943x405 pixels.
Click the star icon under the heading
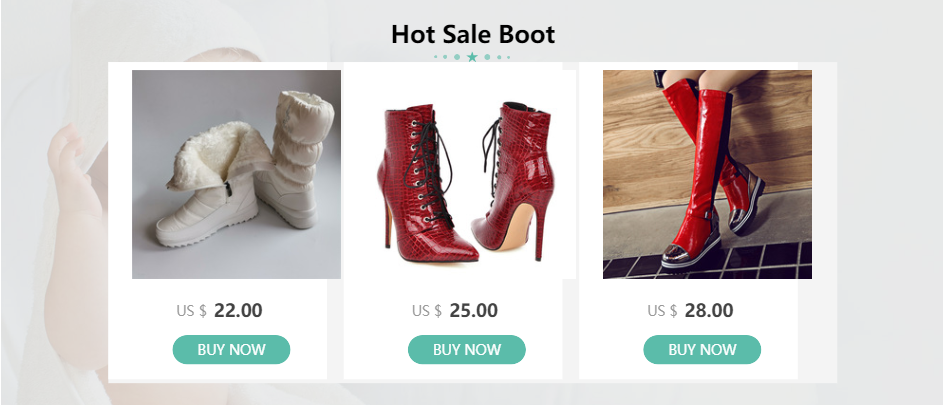pos(472,57)
